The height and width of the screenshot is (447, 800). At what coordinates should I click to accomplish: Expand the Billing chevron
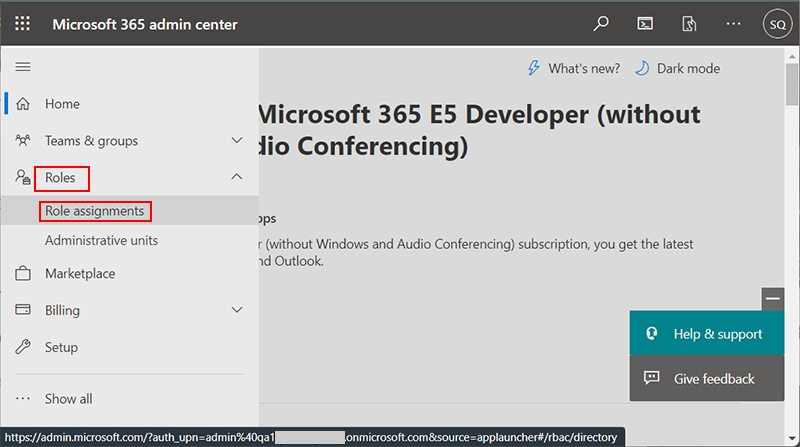tap(237, 310)
